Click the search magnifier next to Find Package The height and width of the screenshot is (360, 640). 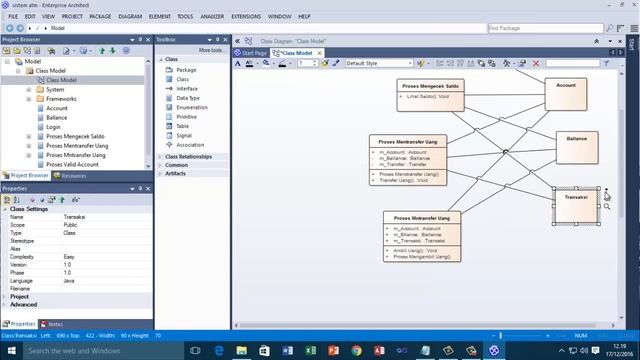point(609,28)
